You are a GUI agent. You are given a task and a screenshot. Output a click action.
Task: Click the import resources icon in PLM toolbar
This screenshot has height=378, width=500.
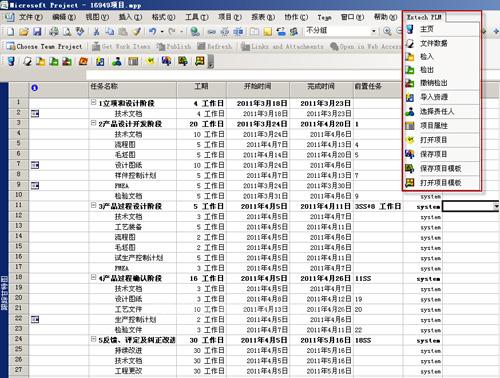pos(100,61)
